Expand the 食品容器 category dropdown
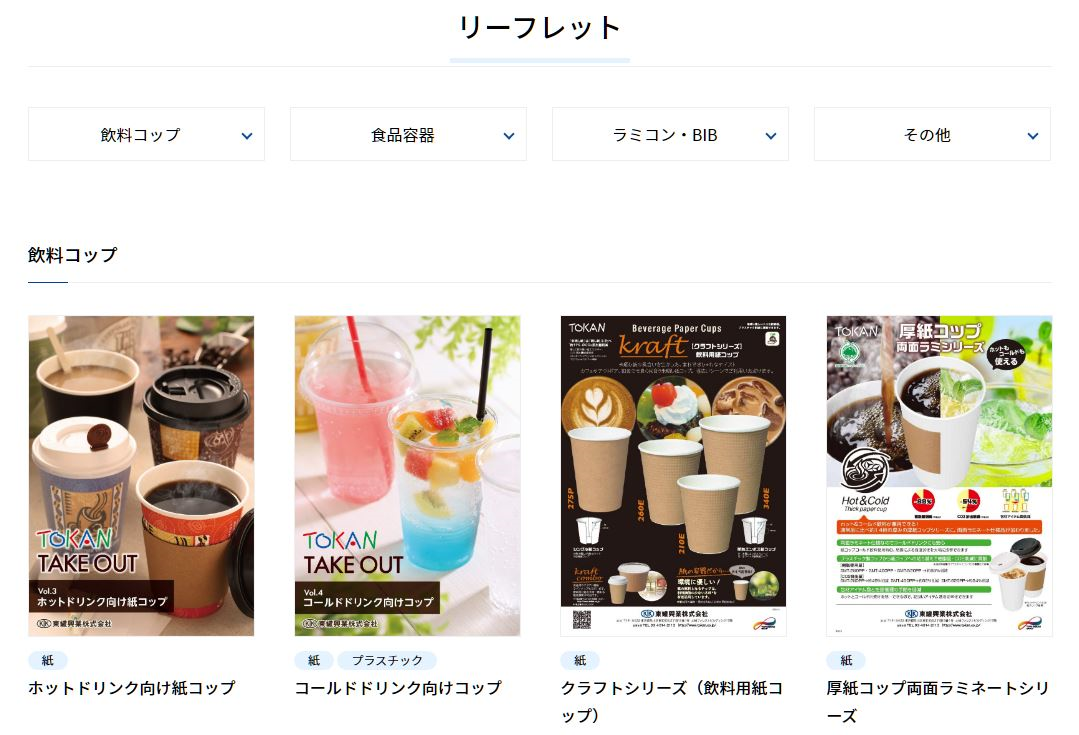The height and width of the screenshot is (735, 1079). pos(408,134)
